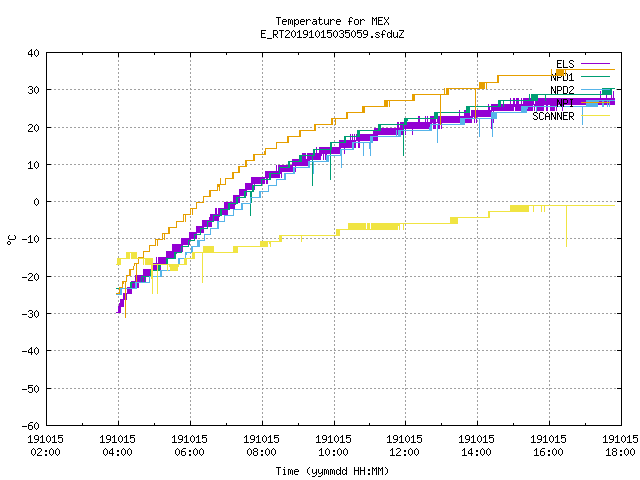This screenshot has height=480, width=640.
Task: Click the NPD1 legend label
Action: [562, 77]
